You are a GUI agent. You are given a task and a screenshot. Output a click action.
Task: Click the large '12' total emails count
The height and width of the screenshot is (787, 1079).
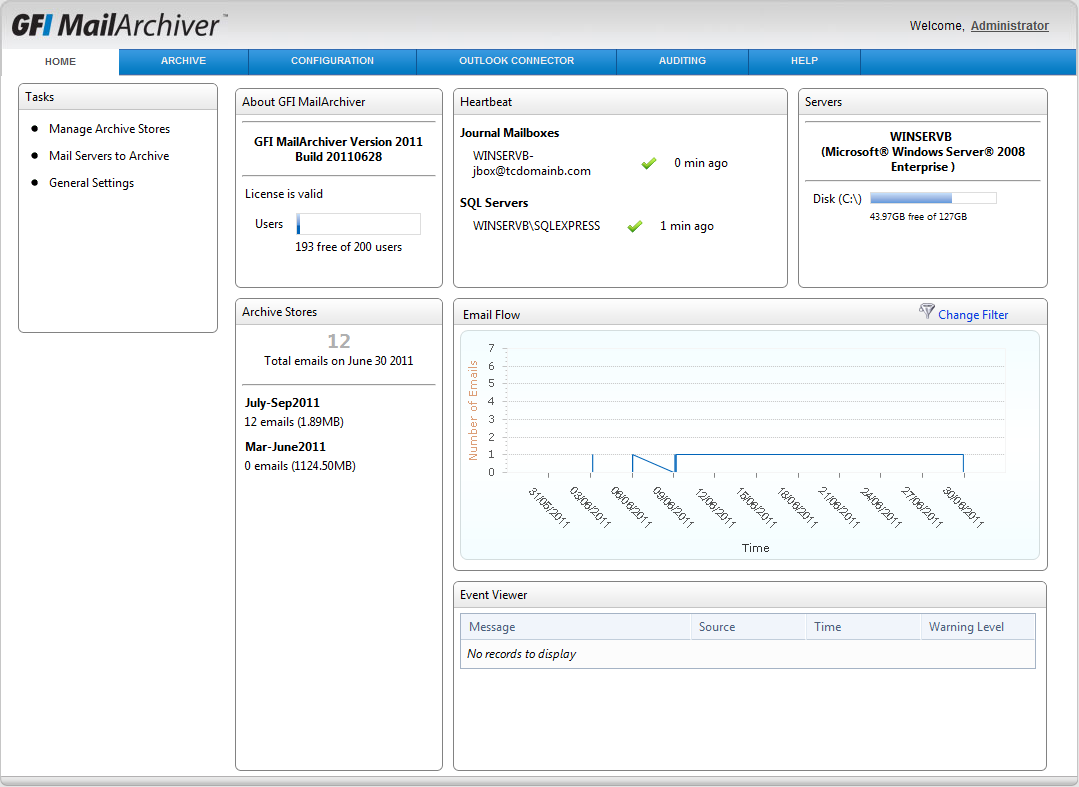pyautogui.click(x=339, y=341)
